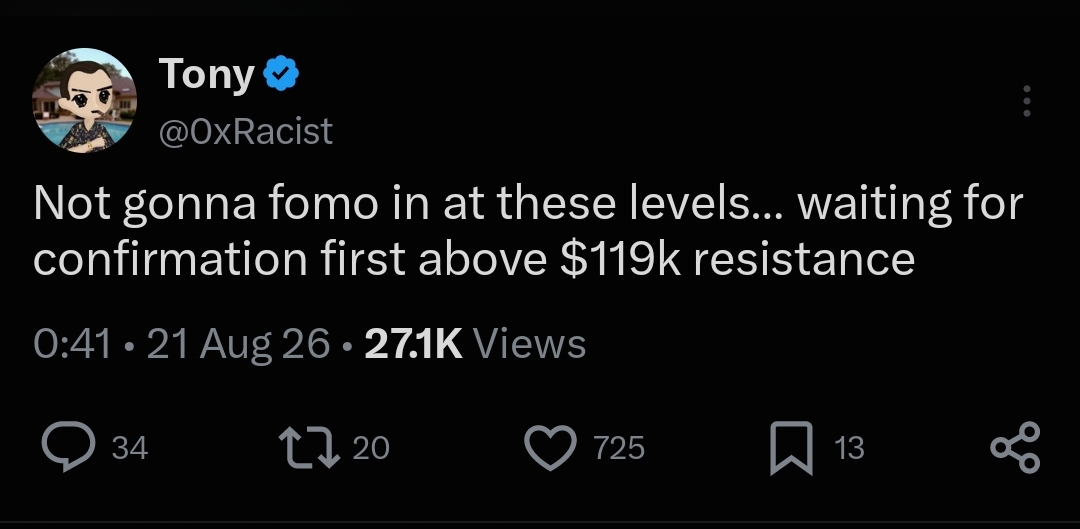Click the blue verified checkmark badge

coord(282,74)
